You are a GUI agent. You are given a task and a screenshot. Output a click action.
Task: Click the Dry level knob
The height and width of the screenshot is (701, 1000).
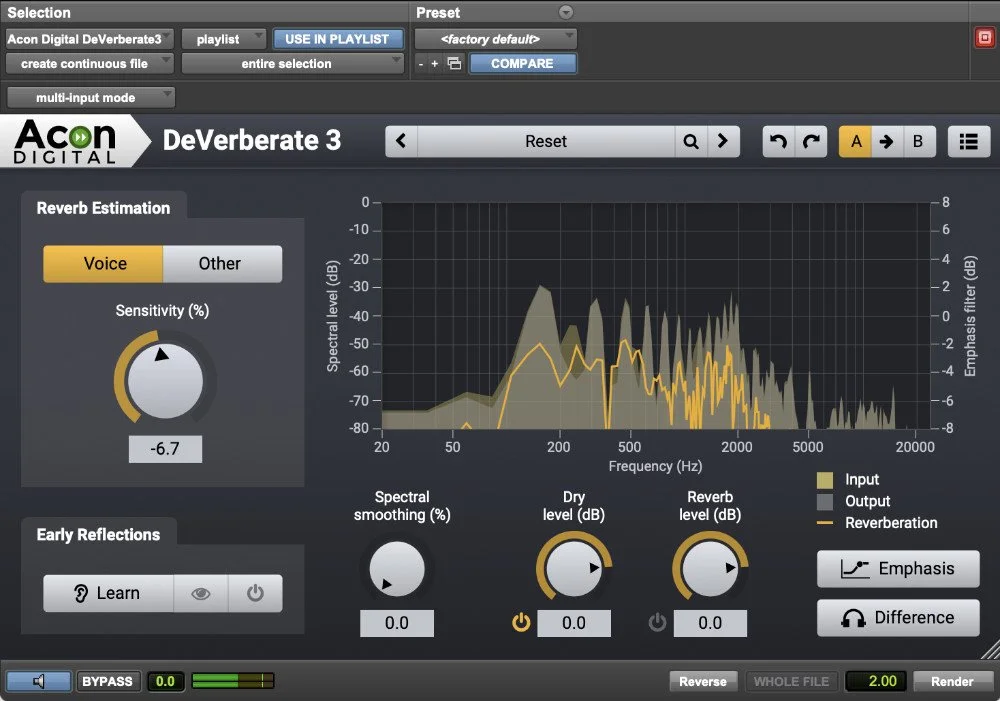(574, 569)
